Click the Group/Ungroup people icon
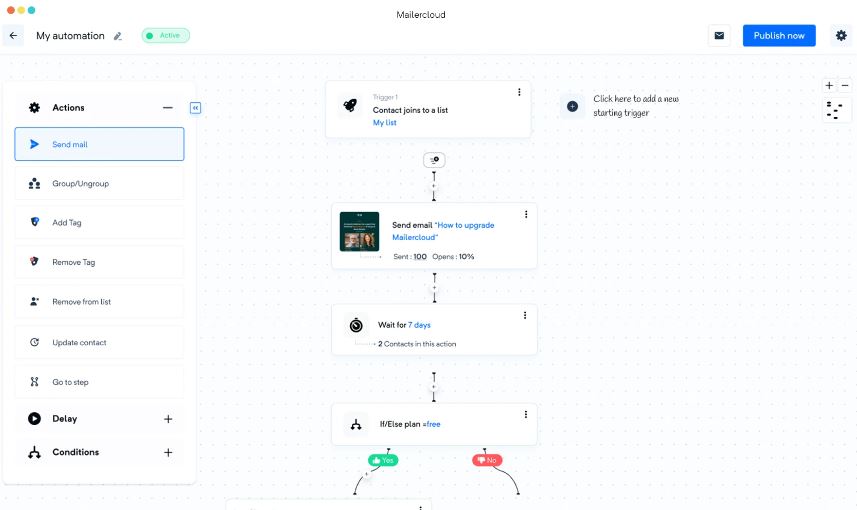 coord(34,184)
